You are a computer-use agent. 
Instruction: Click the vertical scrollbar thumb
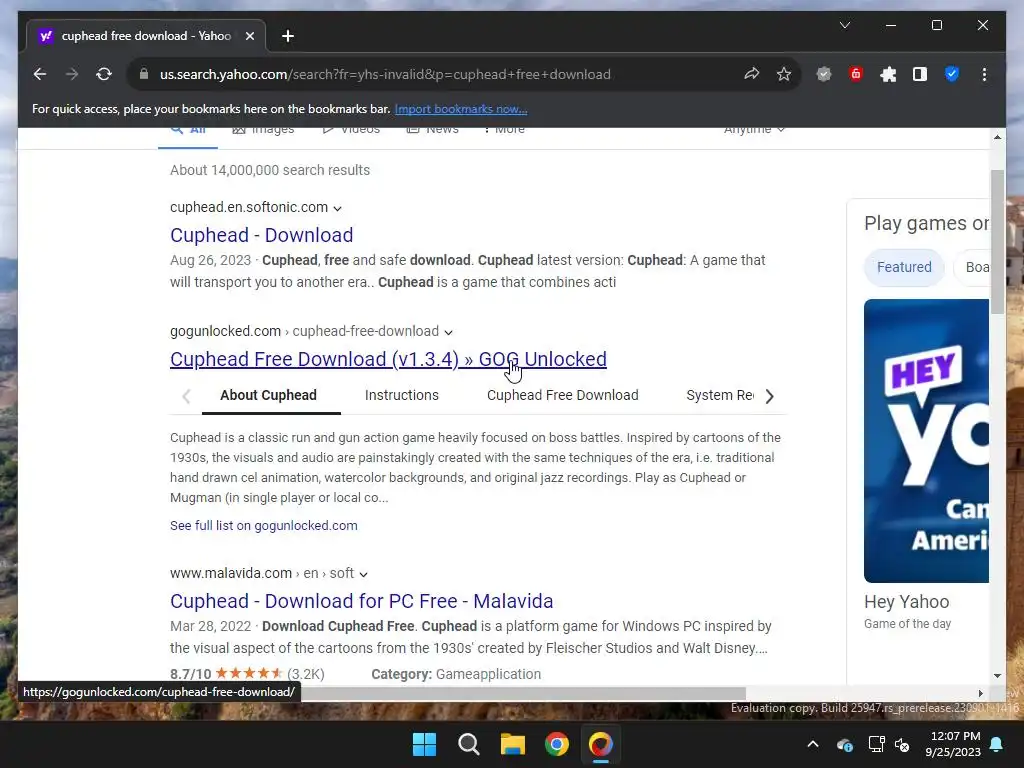point(997,242)
